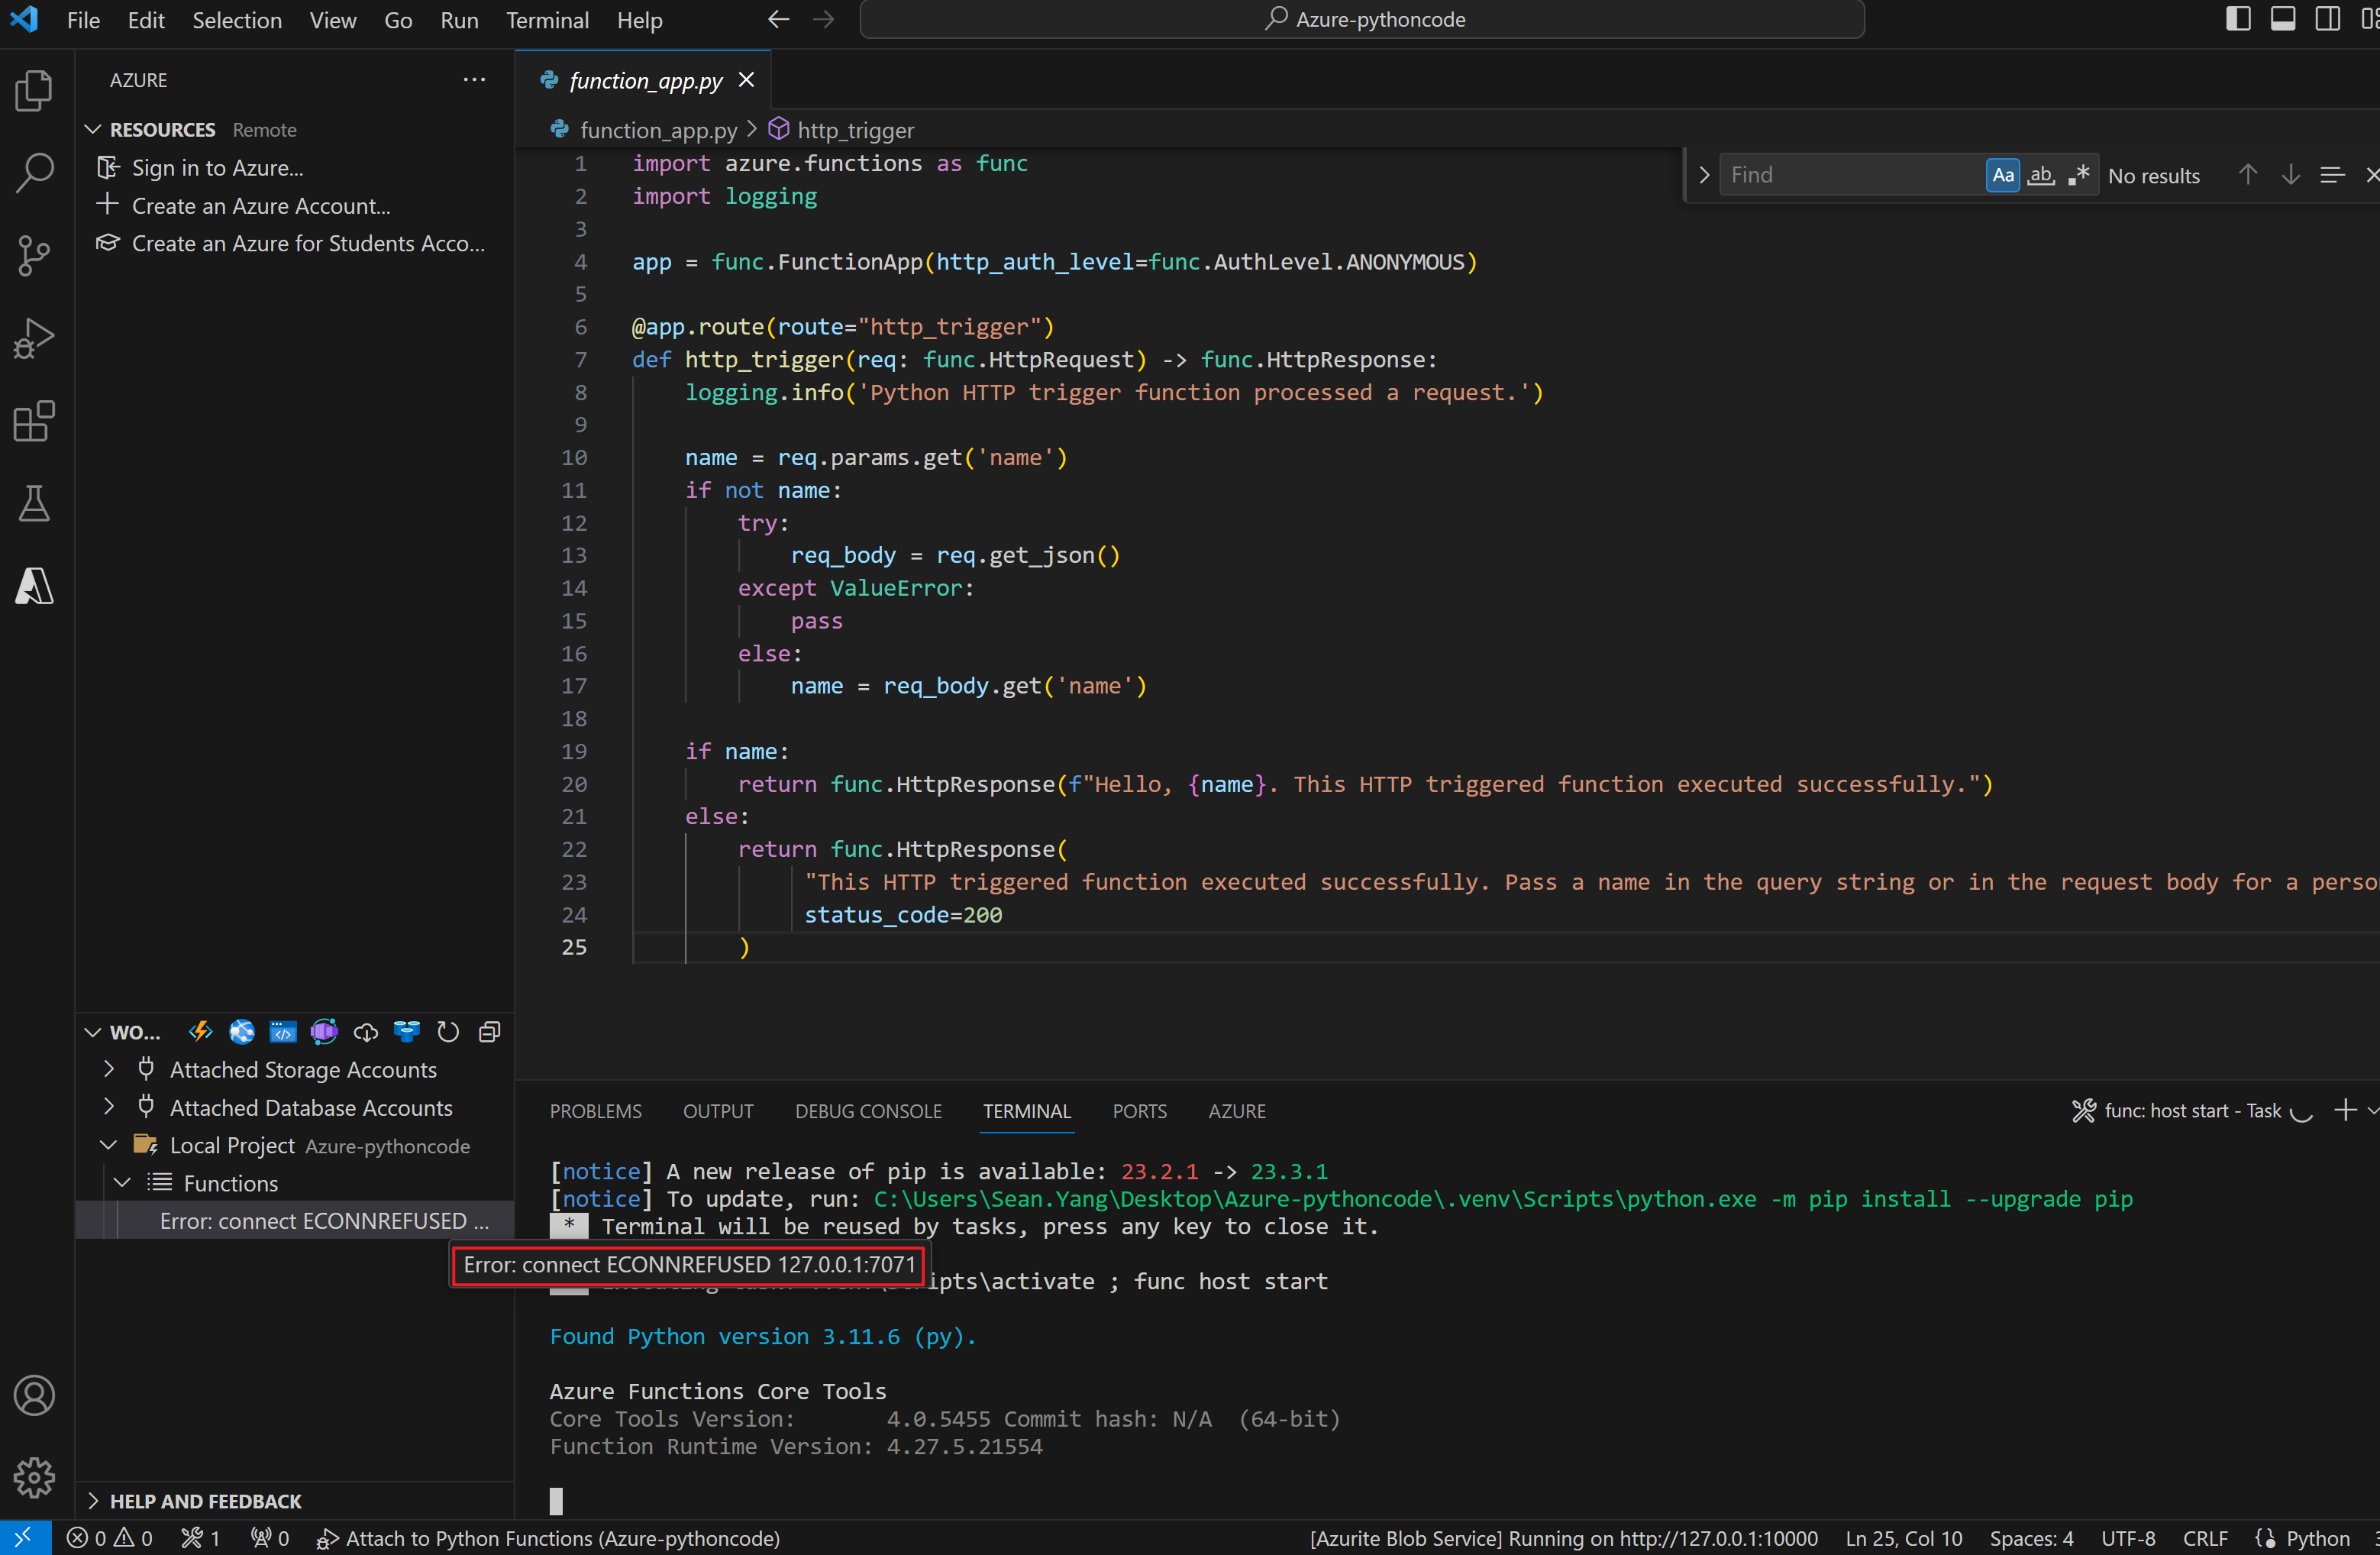Open the Run and Debug view
This screenshot has width=2380, height=1555.
pyautogui.click(x=35, y=338)
